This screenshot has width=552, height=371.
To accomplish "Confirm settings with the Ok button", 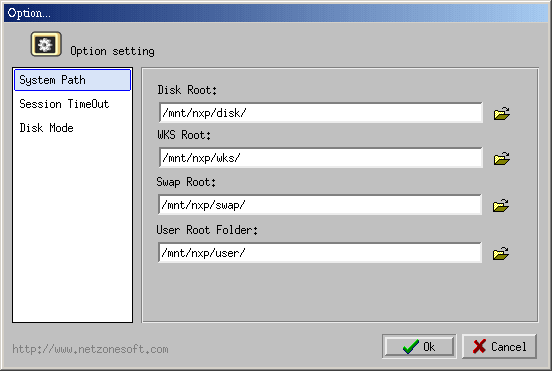I will 419,347.
